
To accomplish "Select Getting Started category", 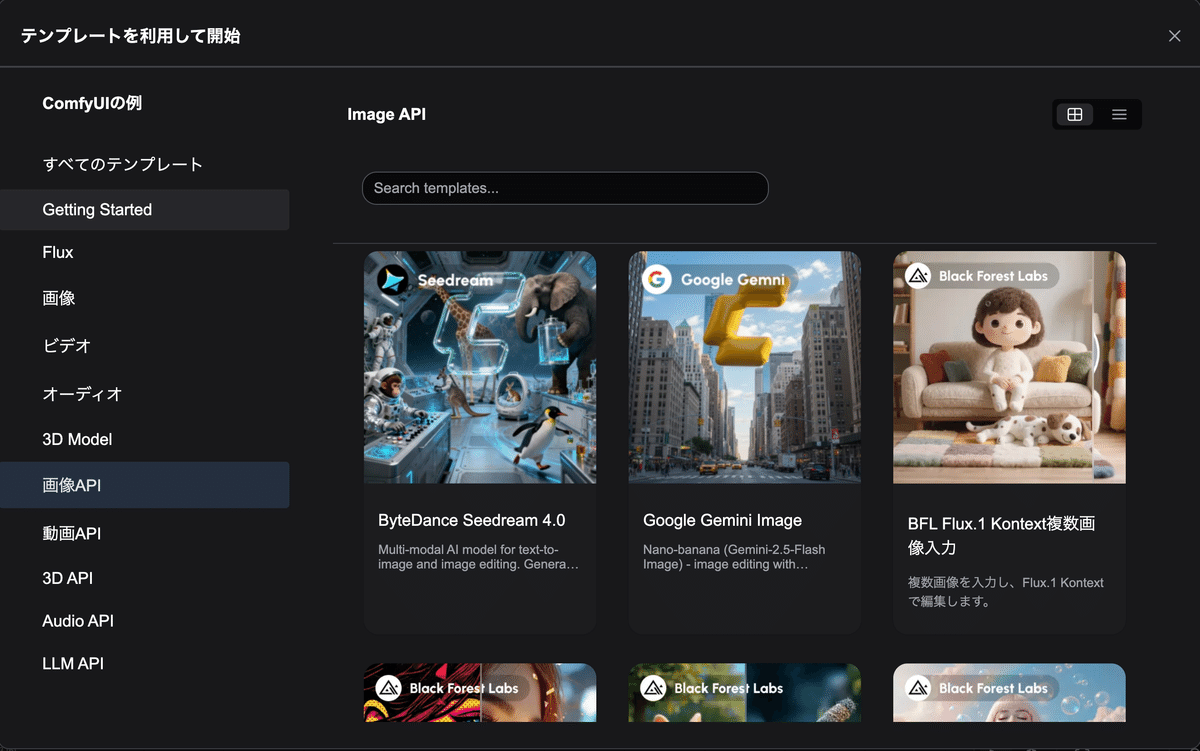I will pyautogui.click(x=145, y=210).
